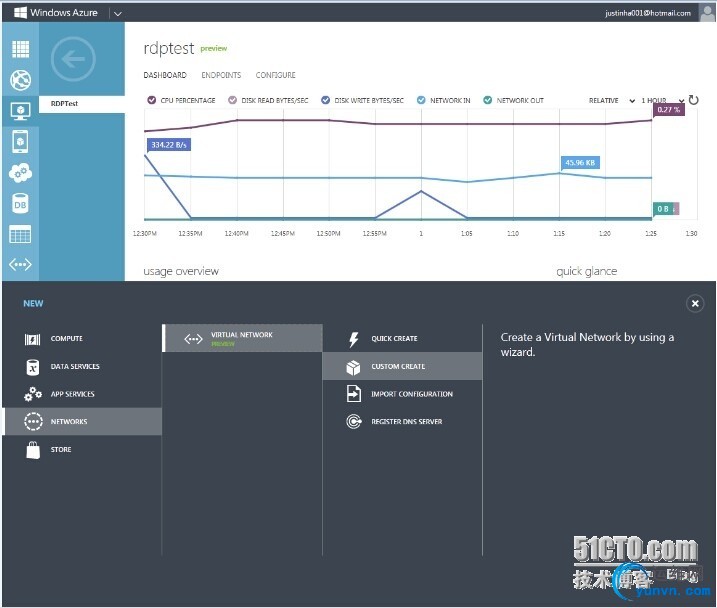Click the Windows Azure logo
The height and width of the screenshot is (608, 717).
[x=56, y=12]
